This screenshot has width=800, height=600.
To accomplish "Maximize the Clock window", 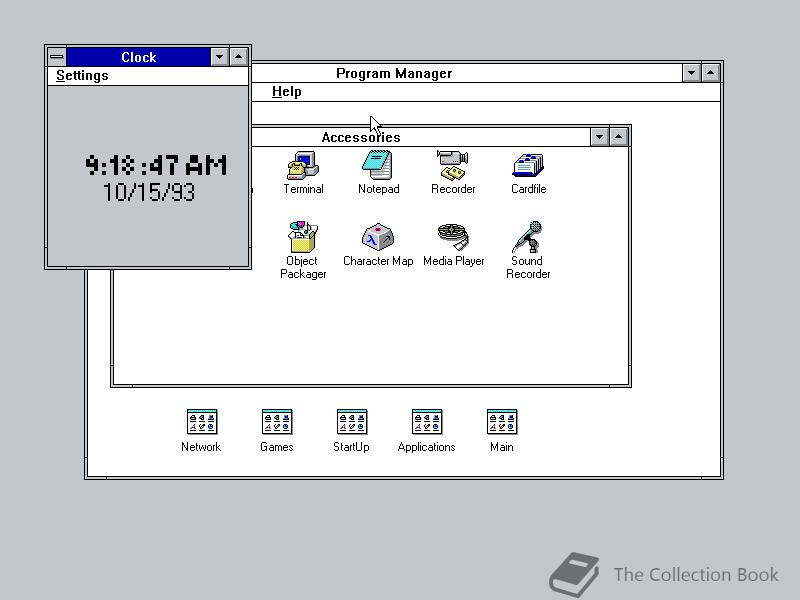I will point(238,57).
